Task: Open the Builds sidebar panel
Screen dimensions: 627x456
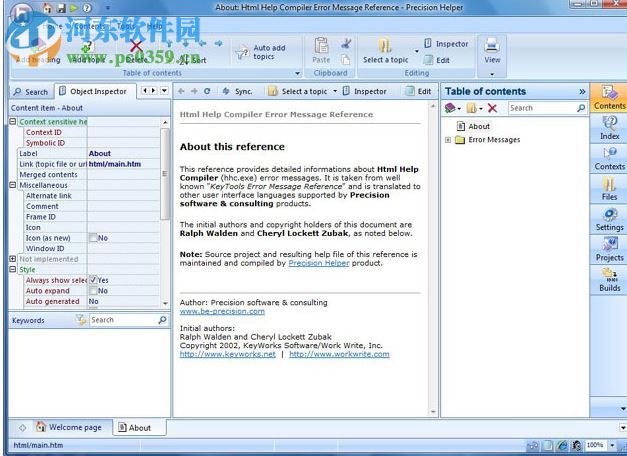Action: (x=609, y=280)
